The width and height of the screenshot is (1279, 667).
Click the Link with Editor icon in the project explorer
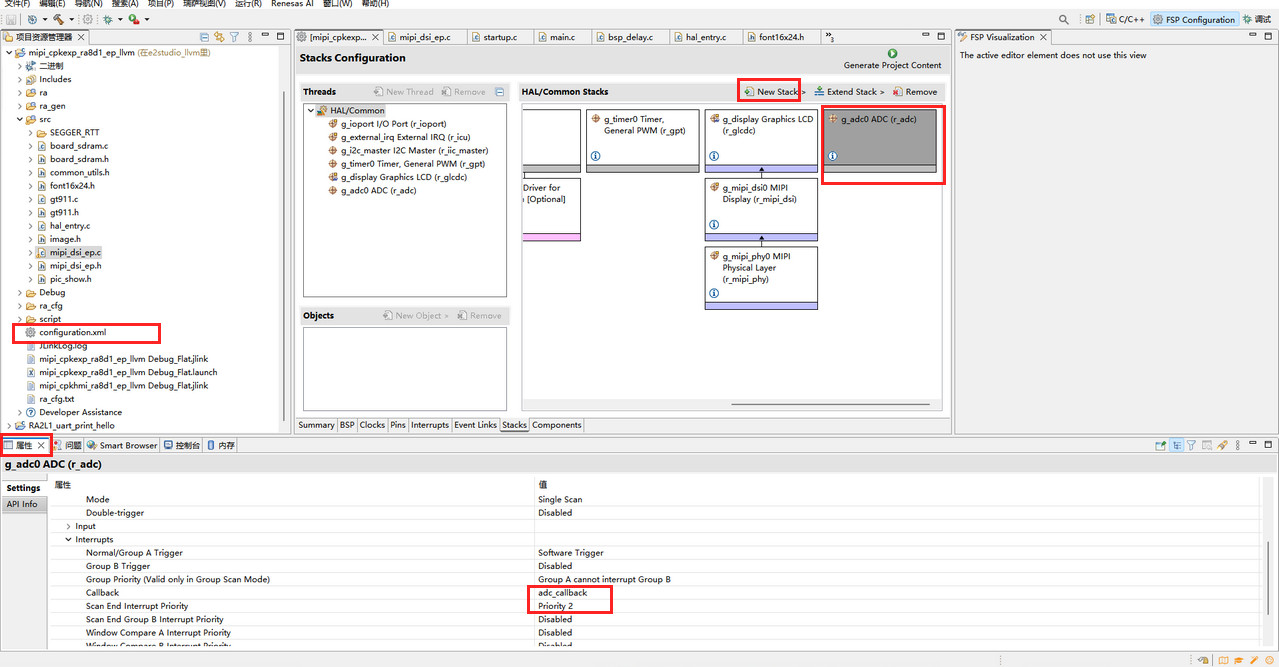[219, 37]
